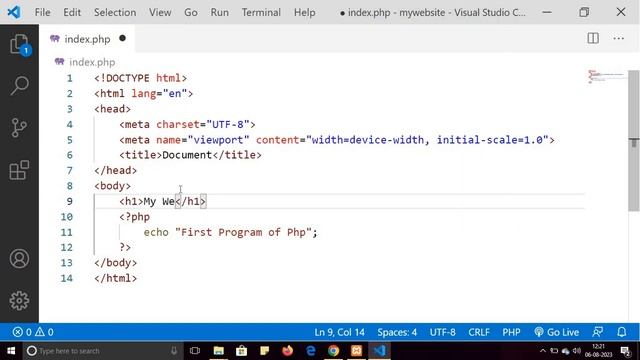
Task: Click the VS Code logo icon
Action: tap(14, 12)
